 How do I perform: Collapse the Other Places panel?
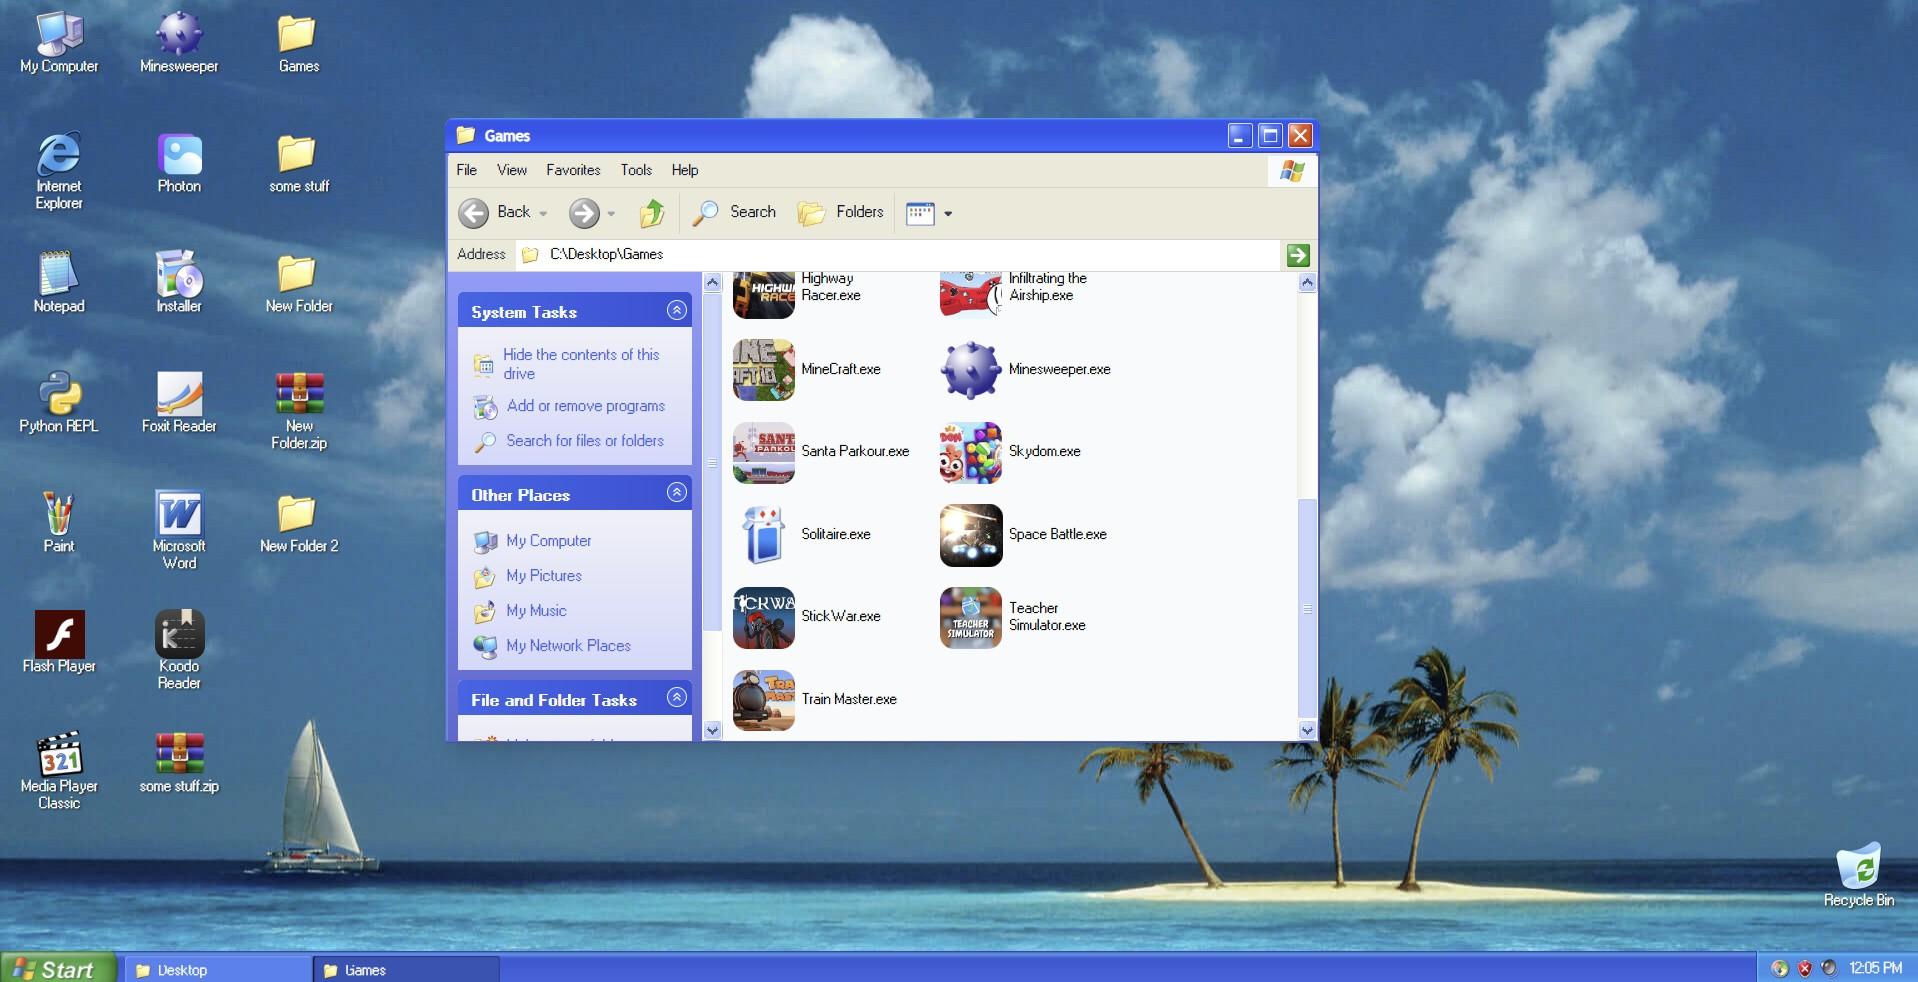[x=677, y=493]
